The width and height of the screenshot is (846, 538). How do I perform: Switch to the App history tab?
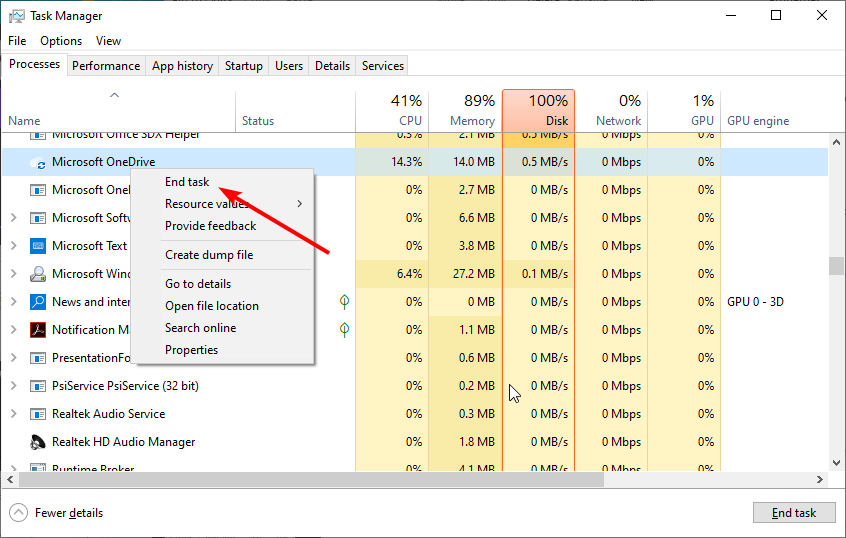182,66
